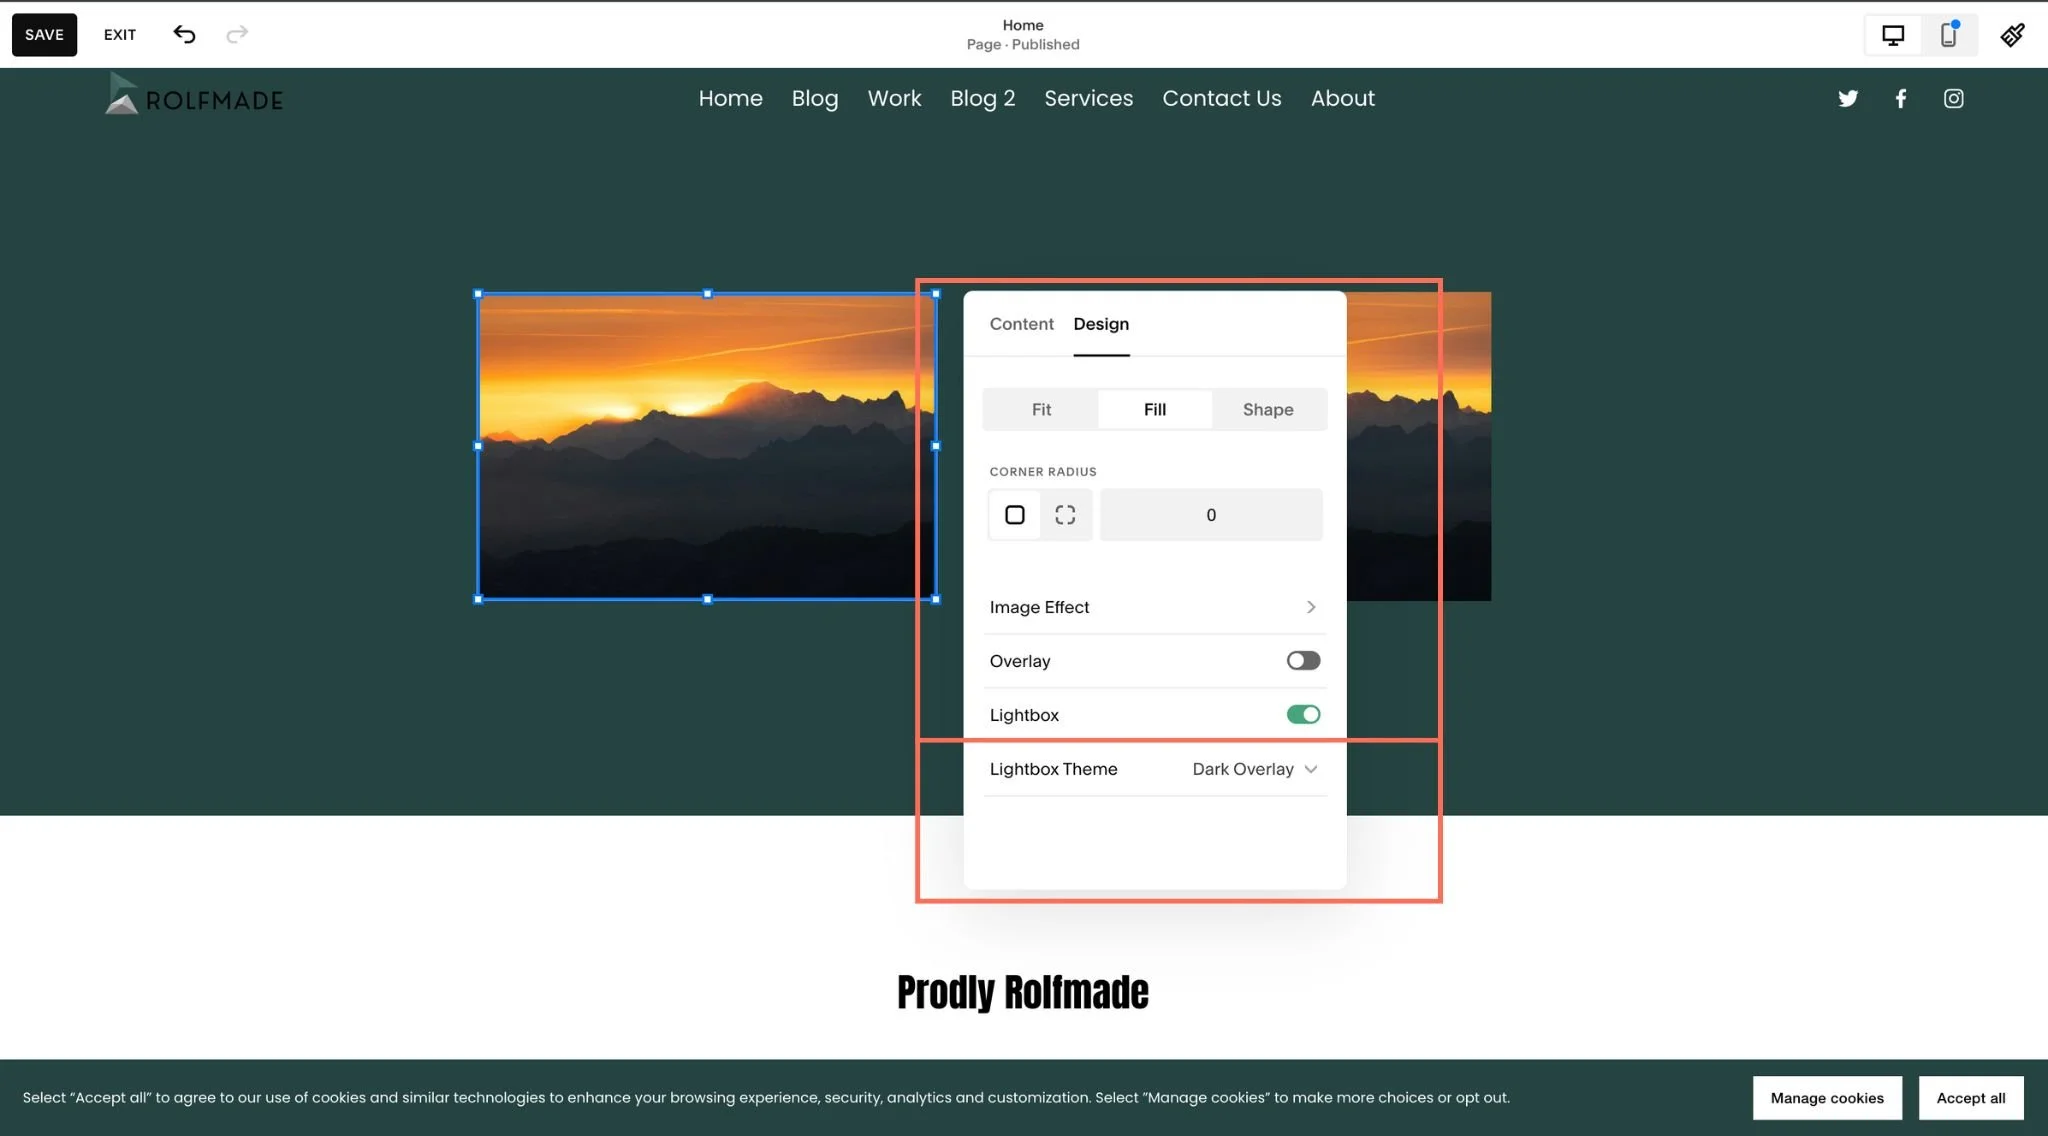Select the Shape option tab
This screenshot has width=2048, height=1136.
[1268, 409]
